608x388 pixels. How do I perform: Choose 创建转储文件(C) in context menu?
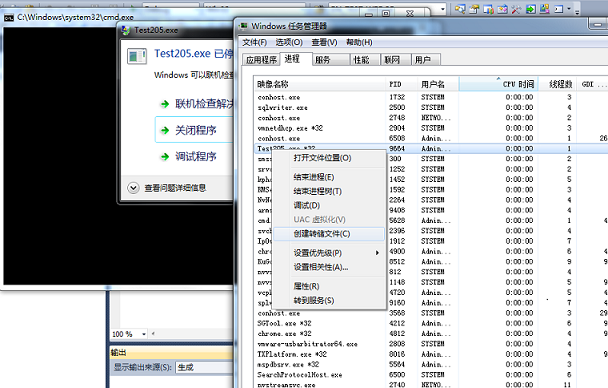(330, 234)
